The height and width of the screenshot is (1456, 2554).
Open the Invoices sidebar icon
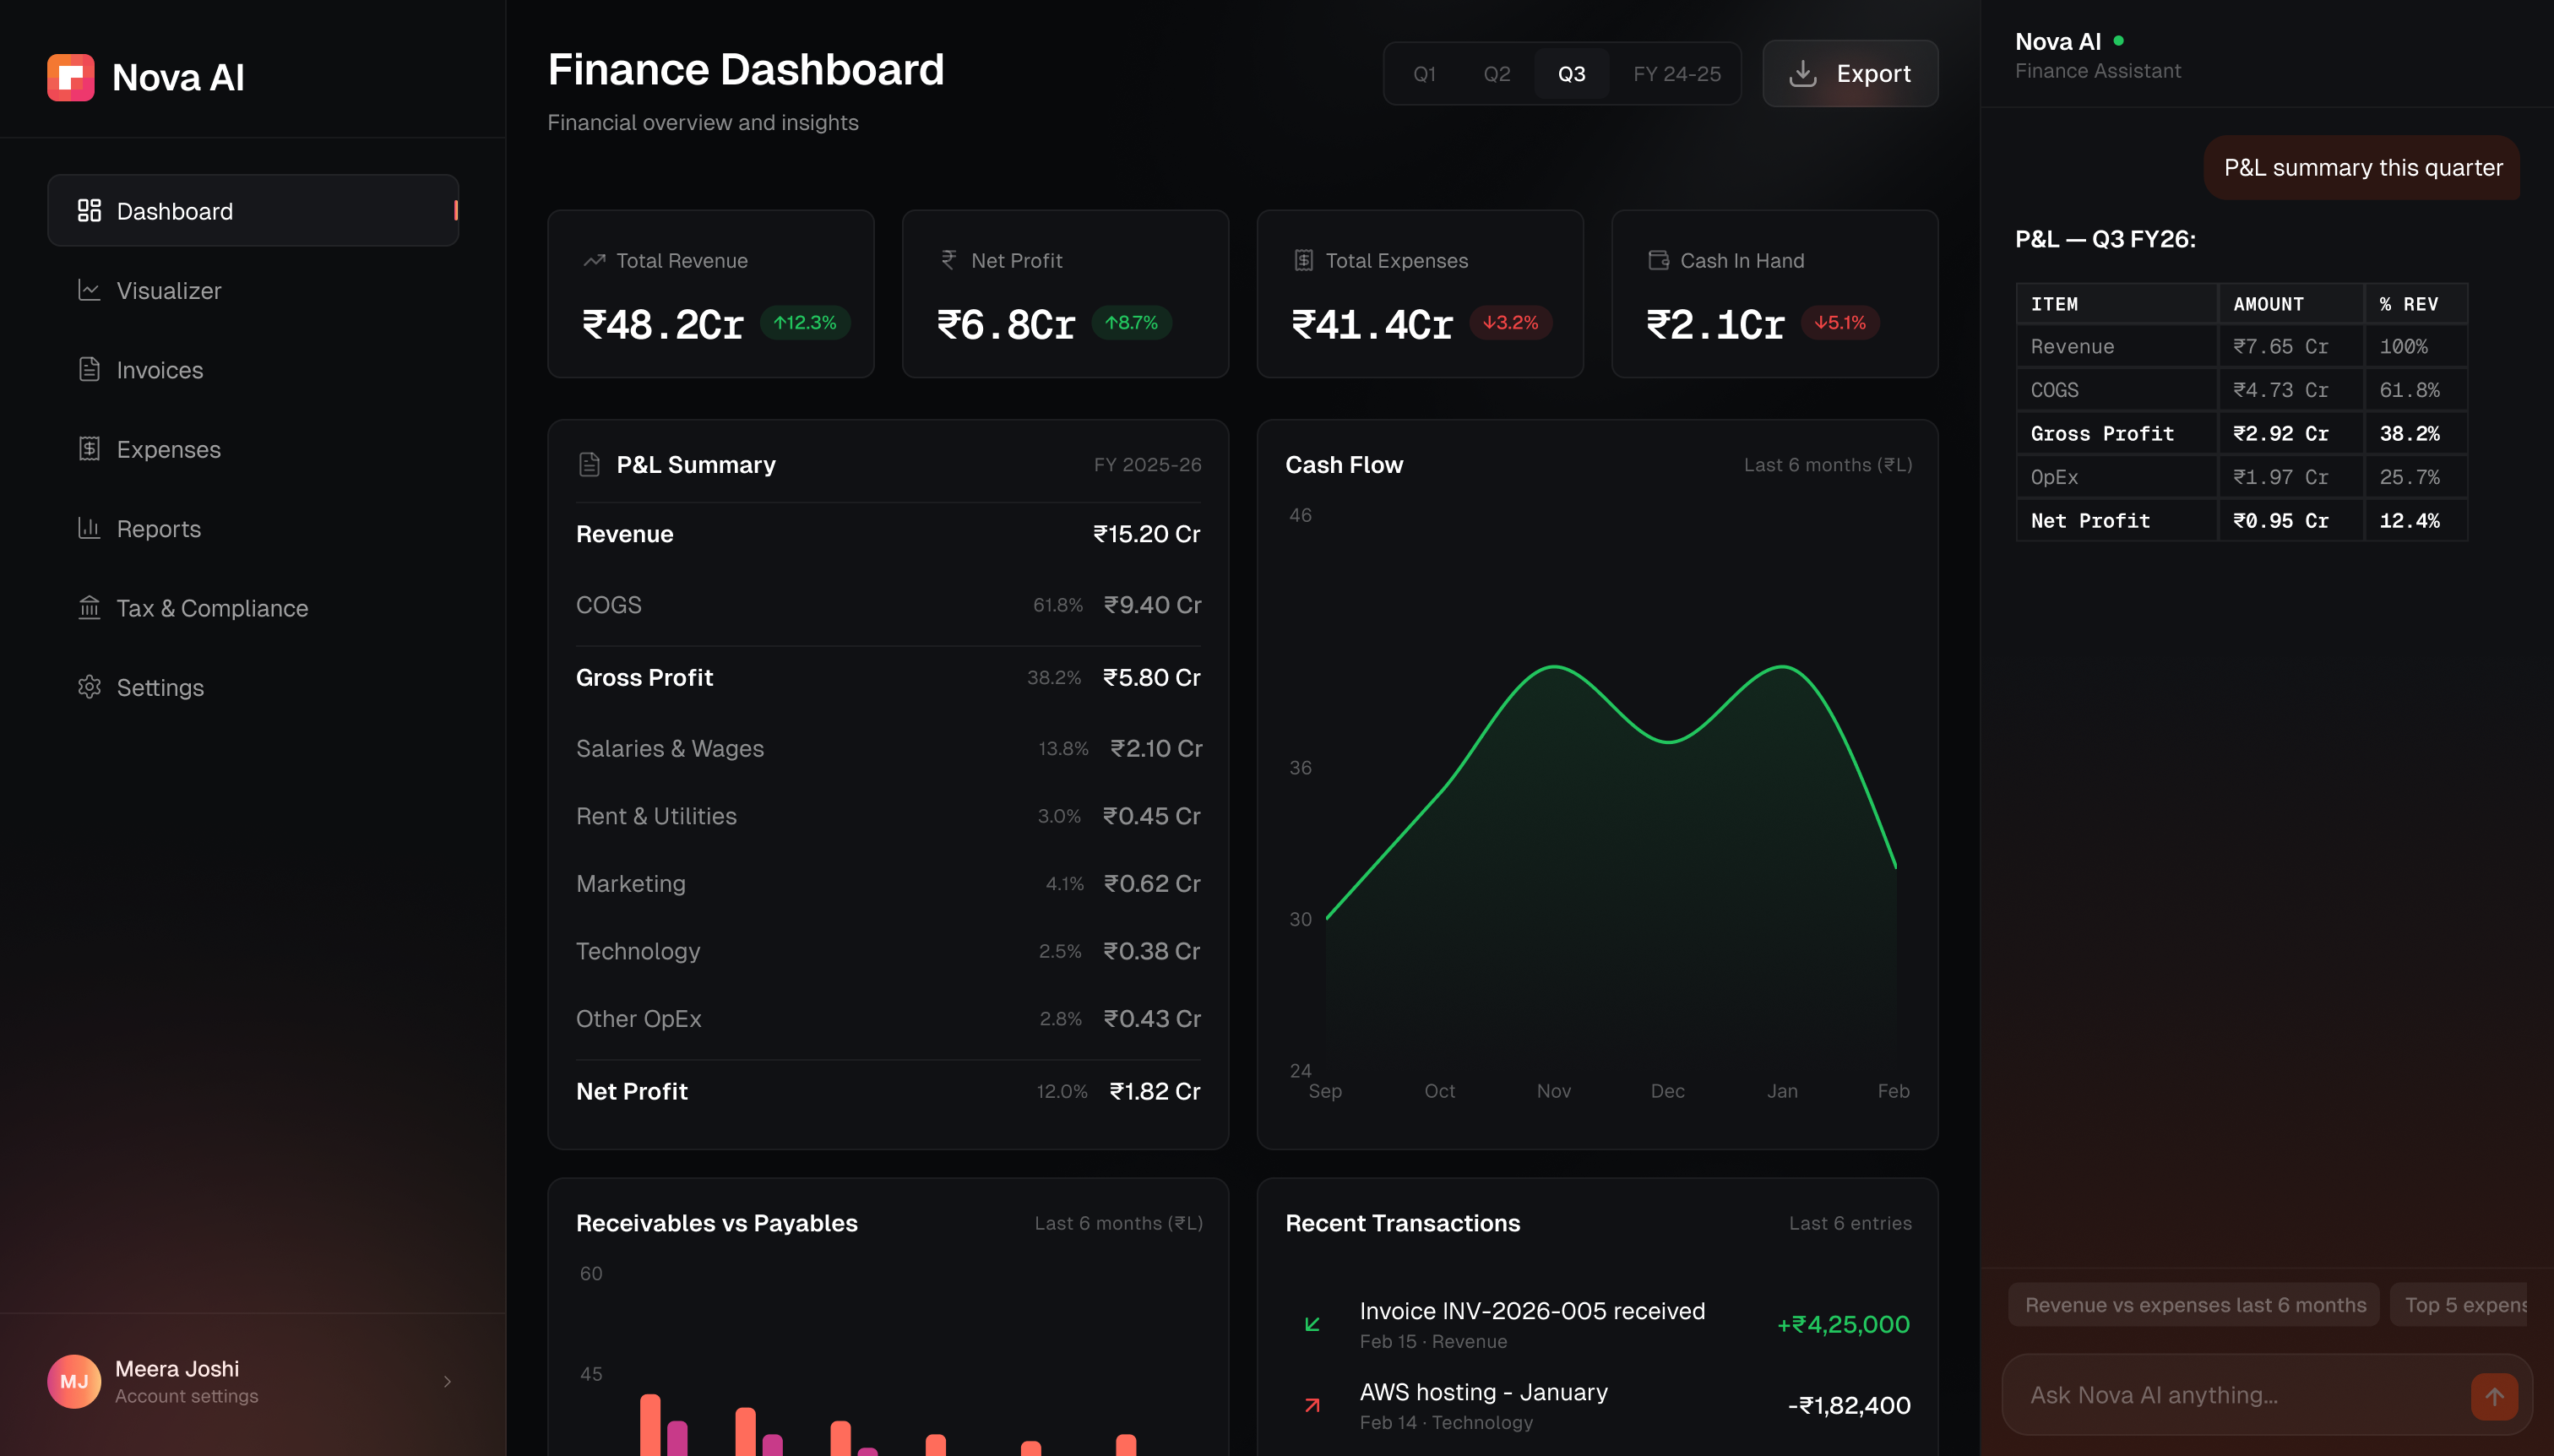point(90,369)
